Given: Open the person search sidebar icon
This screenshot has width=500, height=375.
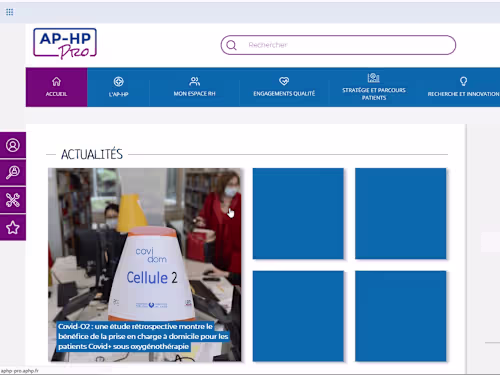Looking at the screenshot, I should click(13, 173).
